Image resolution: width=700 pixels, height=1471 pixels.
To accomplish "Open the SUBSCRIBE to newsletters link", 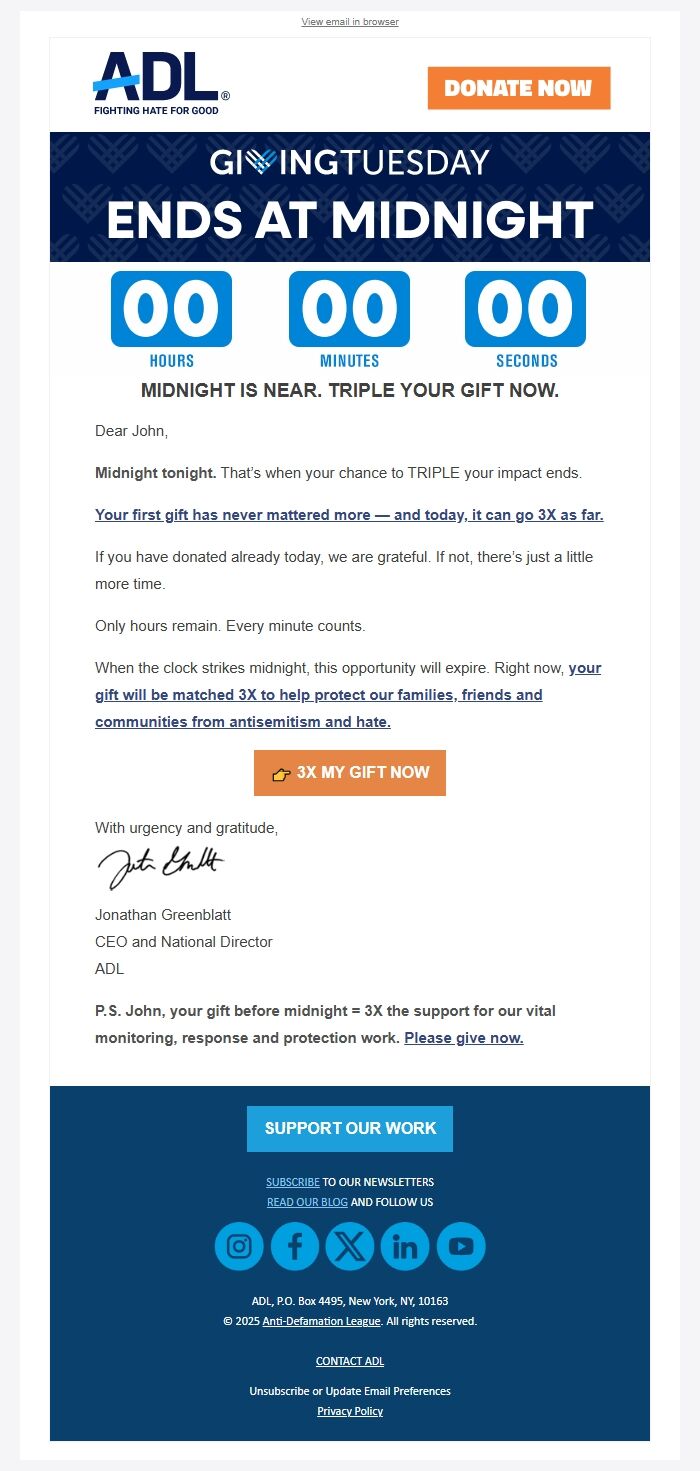I will pyautogui.click(x=292, y=1182).
